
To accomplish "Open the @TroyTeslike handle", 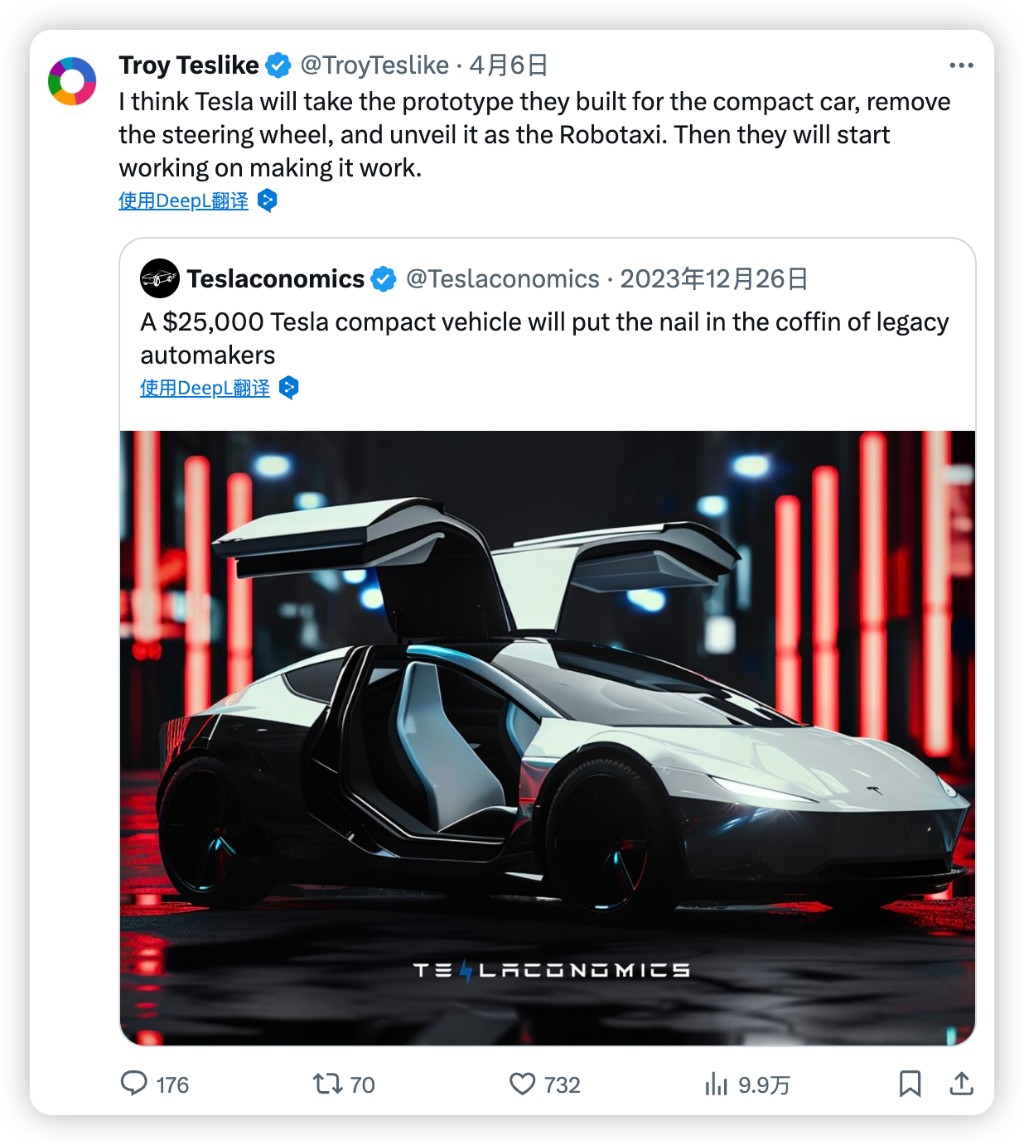I will (x=374, y=66).
